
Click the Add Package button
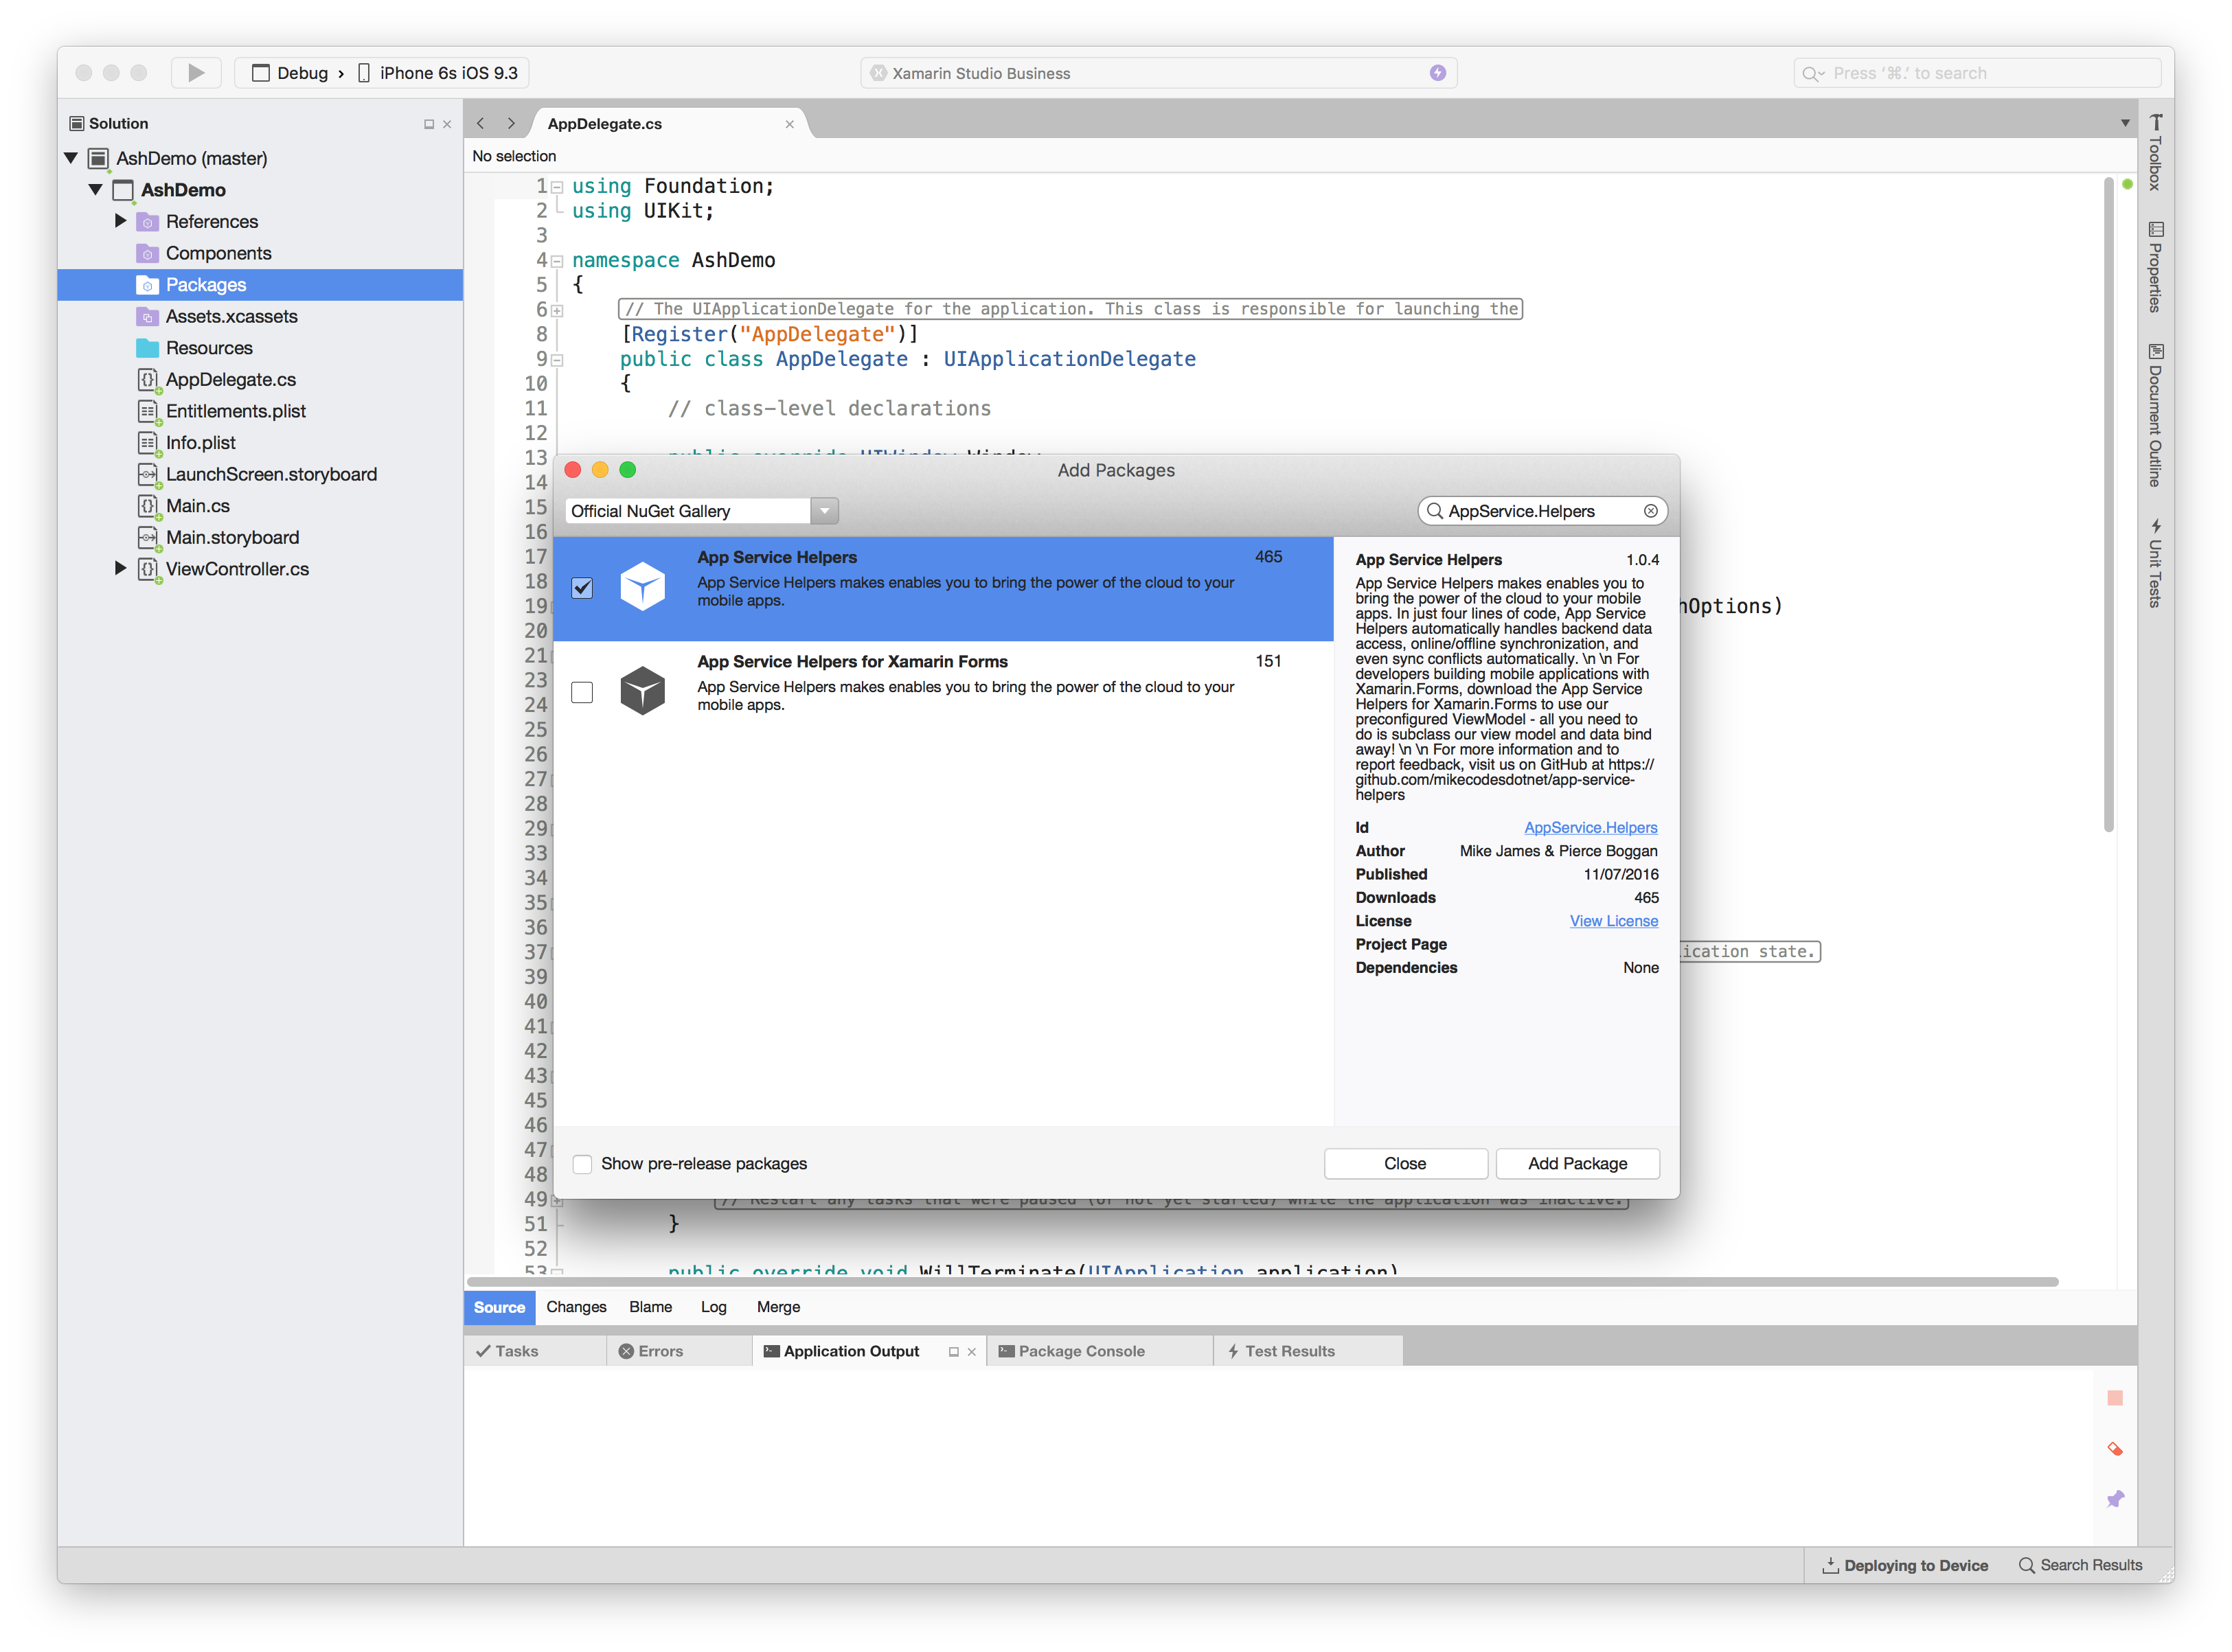click(x=1577, y=1163)
